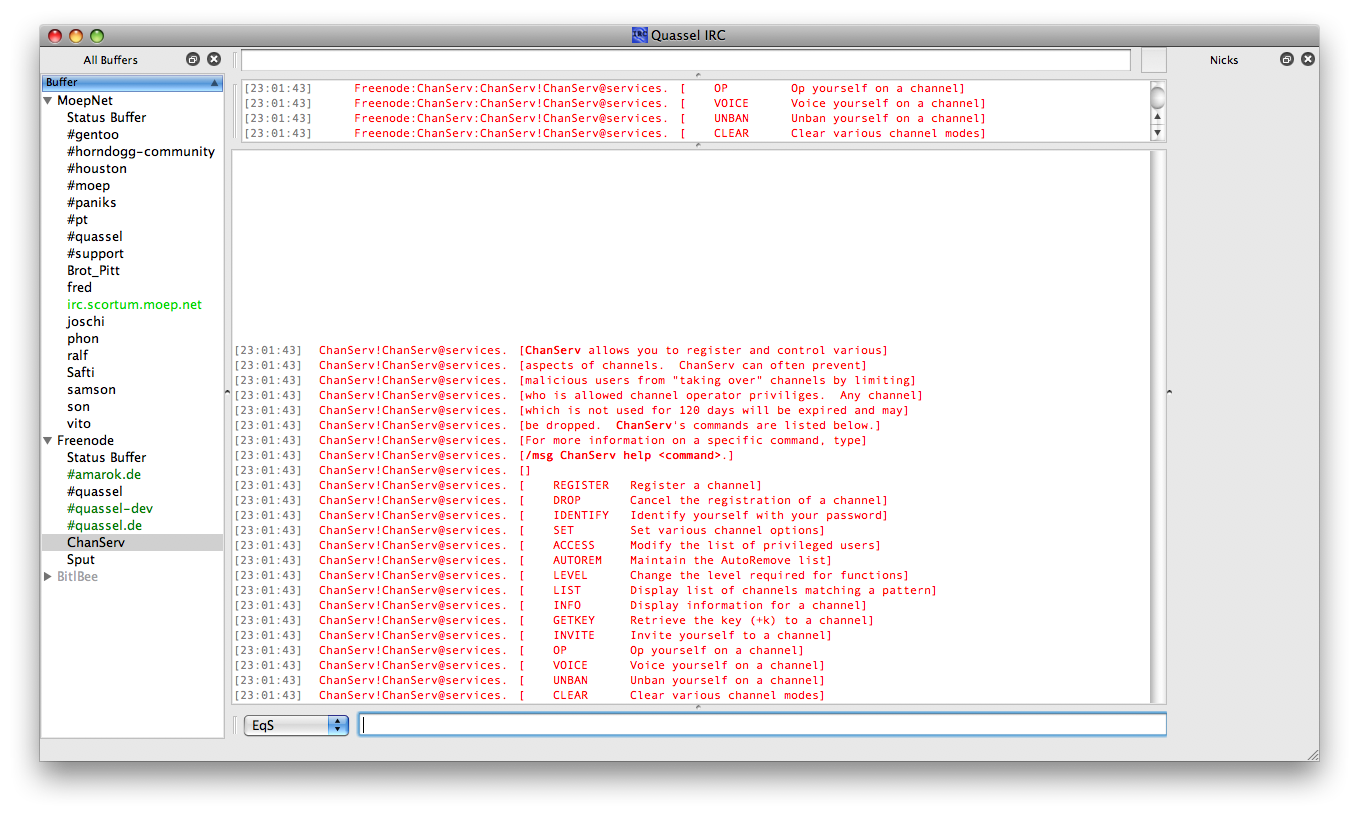Screen dimensions: 1359x816
Task: Click the chat message input field
Action: (763, 725)
